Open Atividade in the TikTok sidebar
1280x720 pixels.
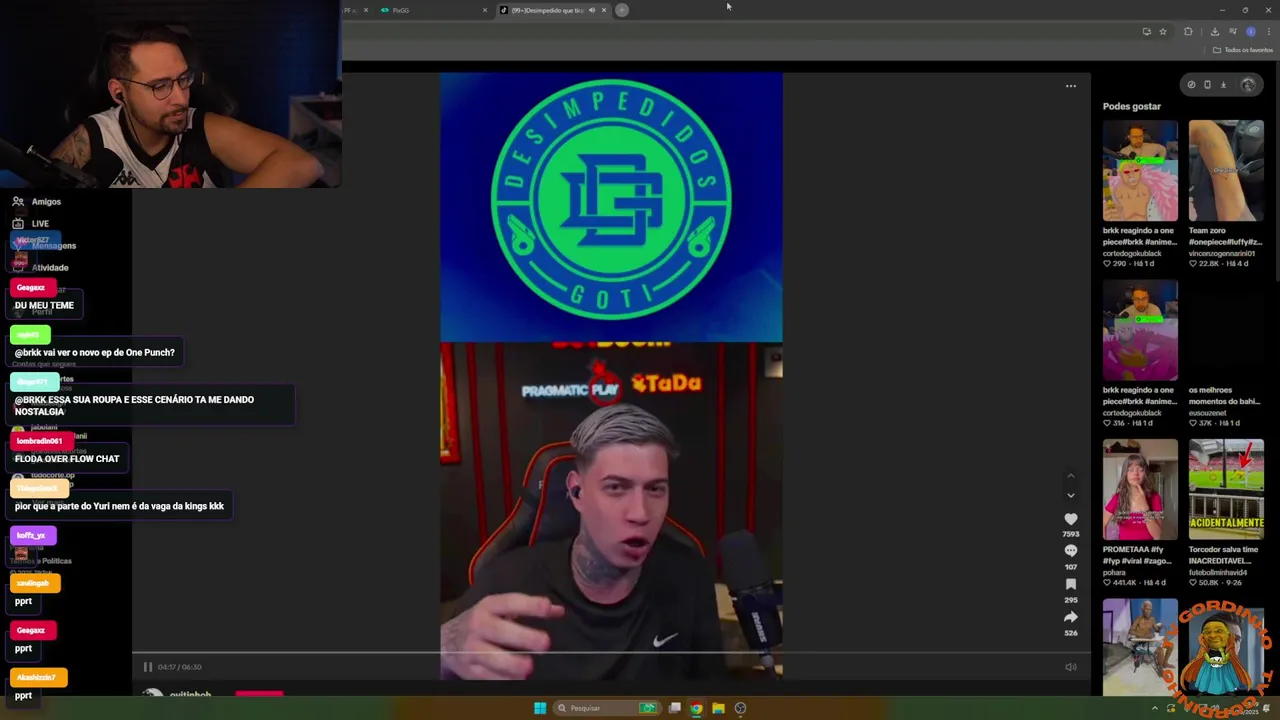(x=40, y=268)
